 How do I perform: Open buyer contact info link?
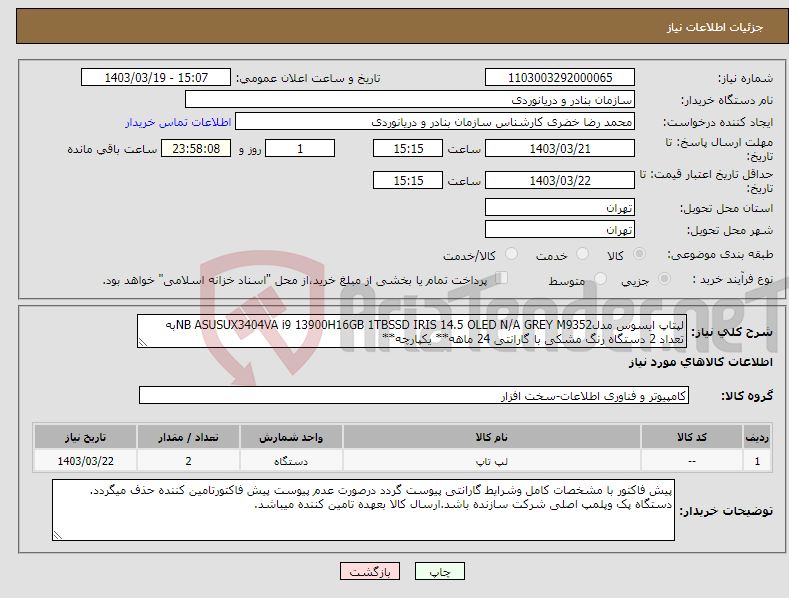pyautogui.click(x=178, y=122)
